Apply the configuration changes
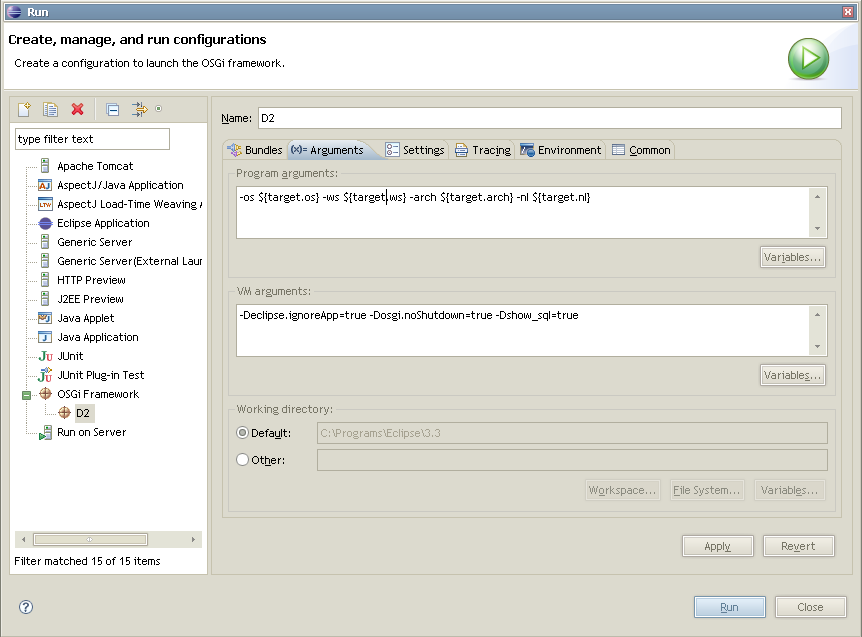862x637 pixels. click(x=717, y=546)
